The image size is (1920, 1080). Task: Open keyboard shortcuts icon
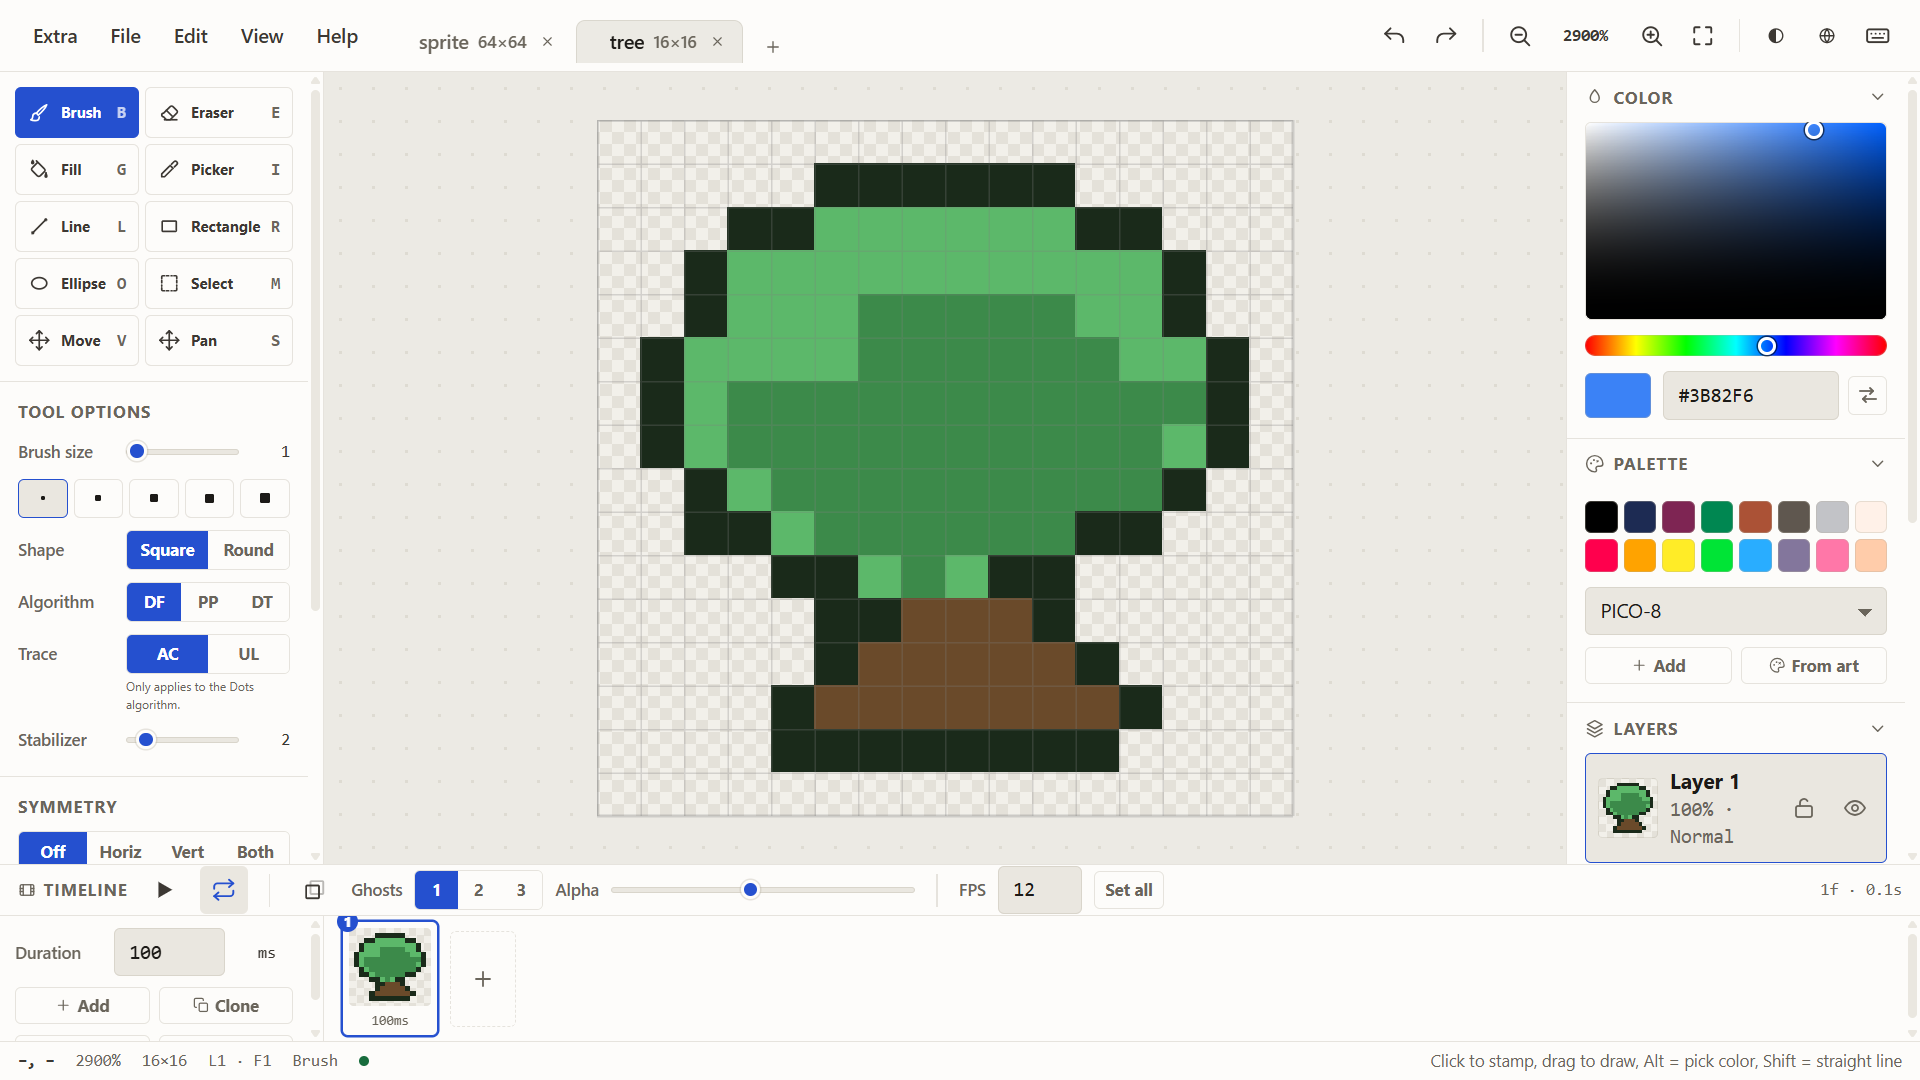pyautogui.click(x=1878, y=36)
